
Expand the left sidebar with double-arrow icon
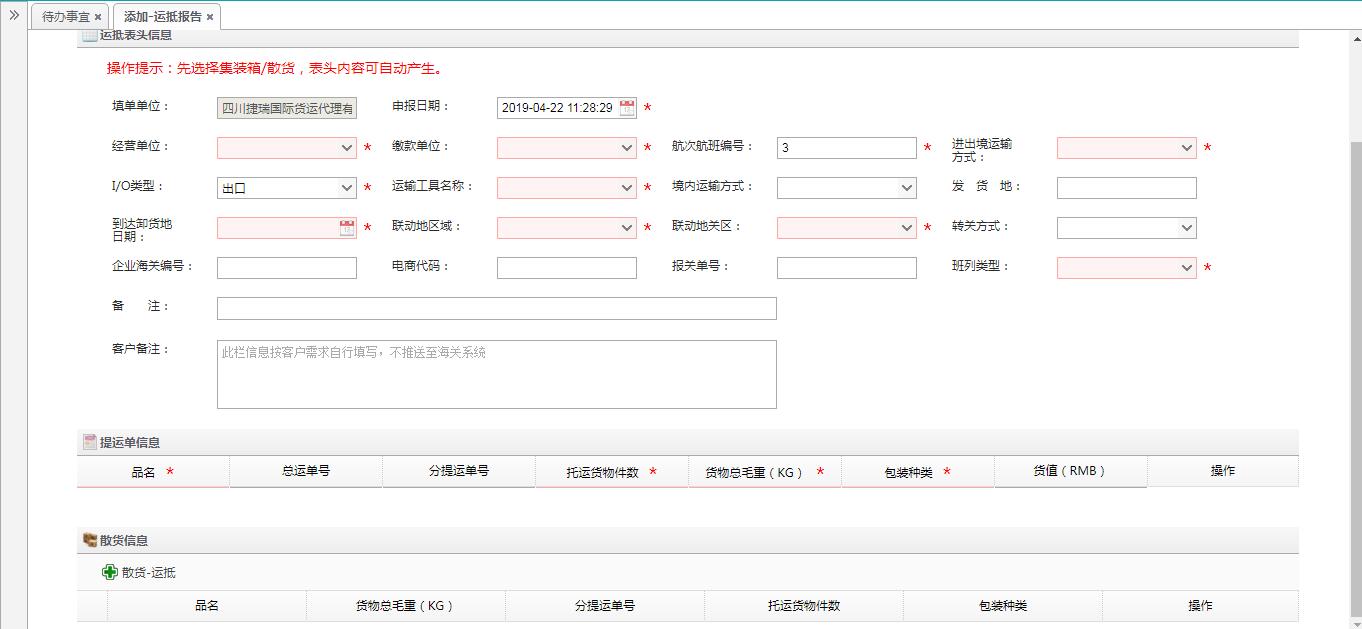click(x=14, y=15)
